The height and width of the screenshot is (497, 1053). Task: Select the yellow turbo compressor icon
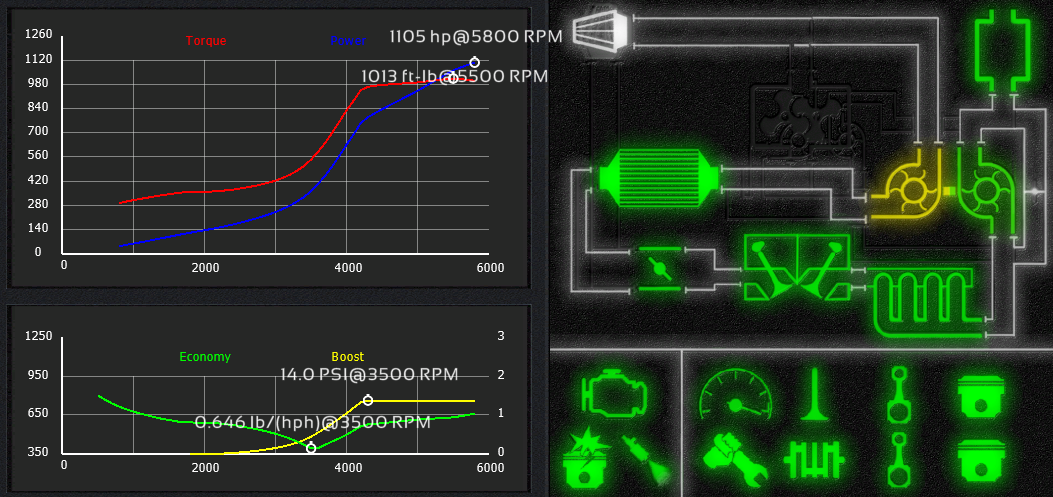908,185
